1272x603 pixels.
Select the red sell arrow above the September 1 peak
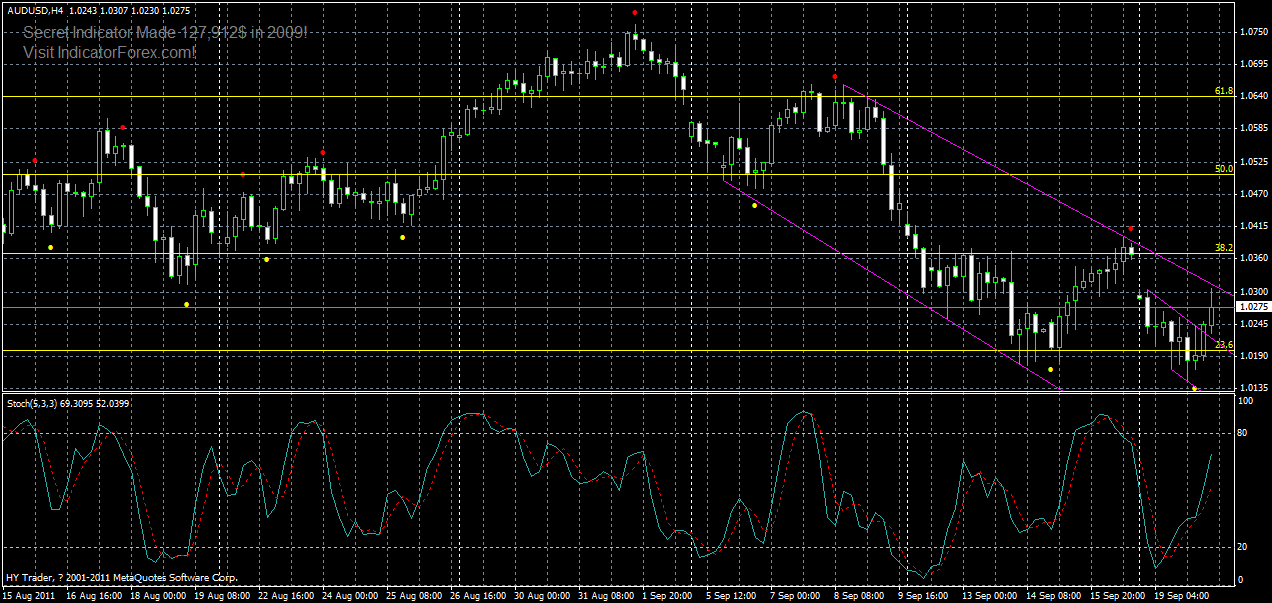635,12
